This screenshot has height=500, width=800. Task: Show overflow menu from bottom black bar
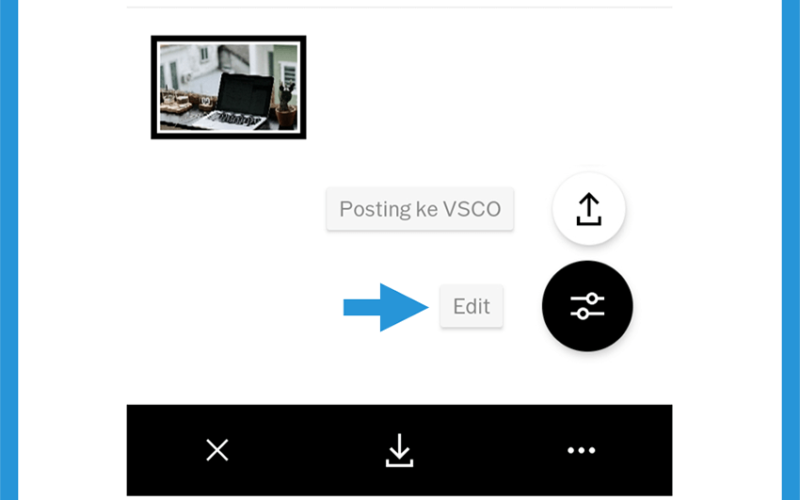(581, 450)
